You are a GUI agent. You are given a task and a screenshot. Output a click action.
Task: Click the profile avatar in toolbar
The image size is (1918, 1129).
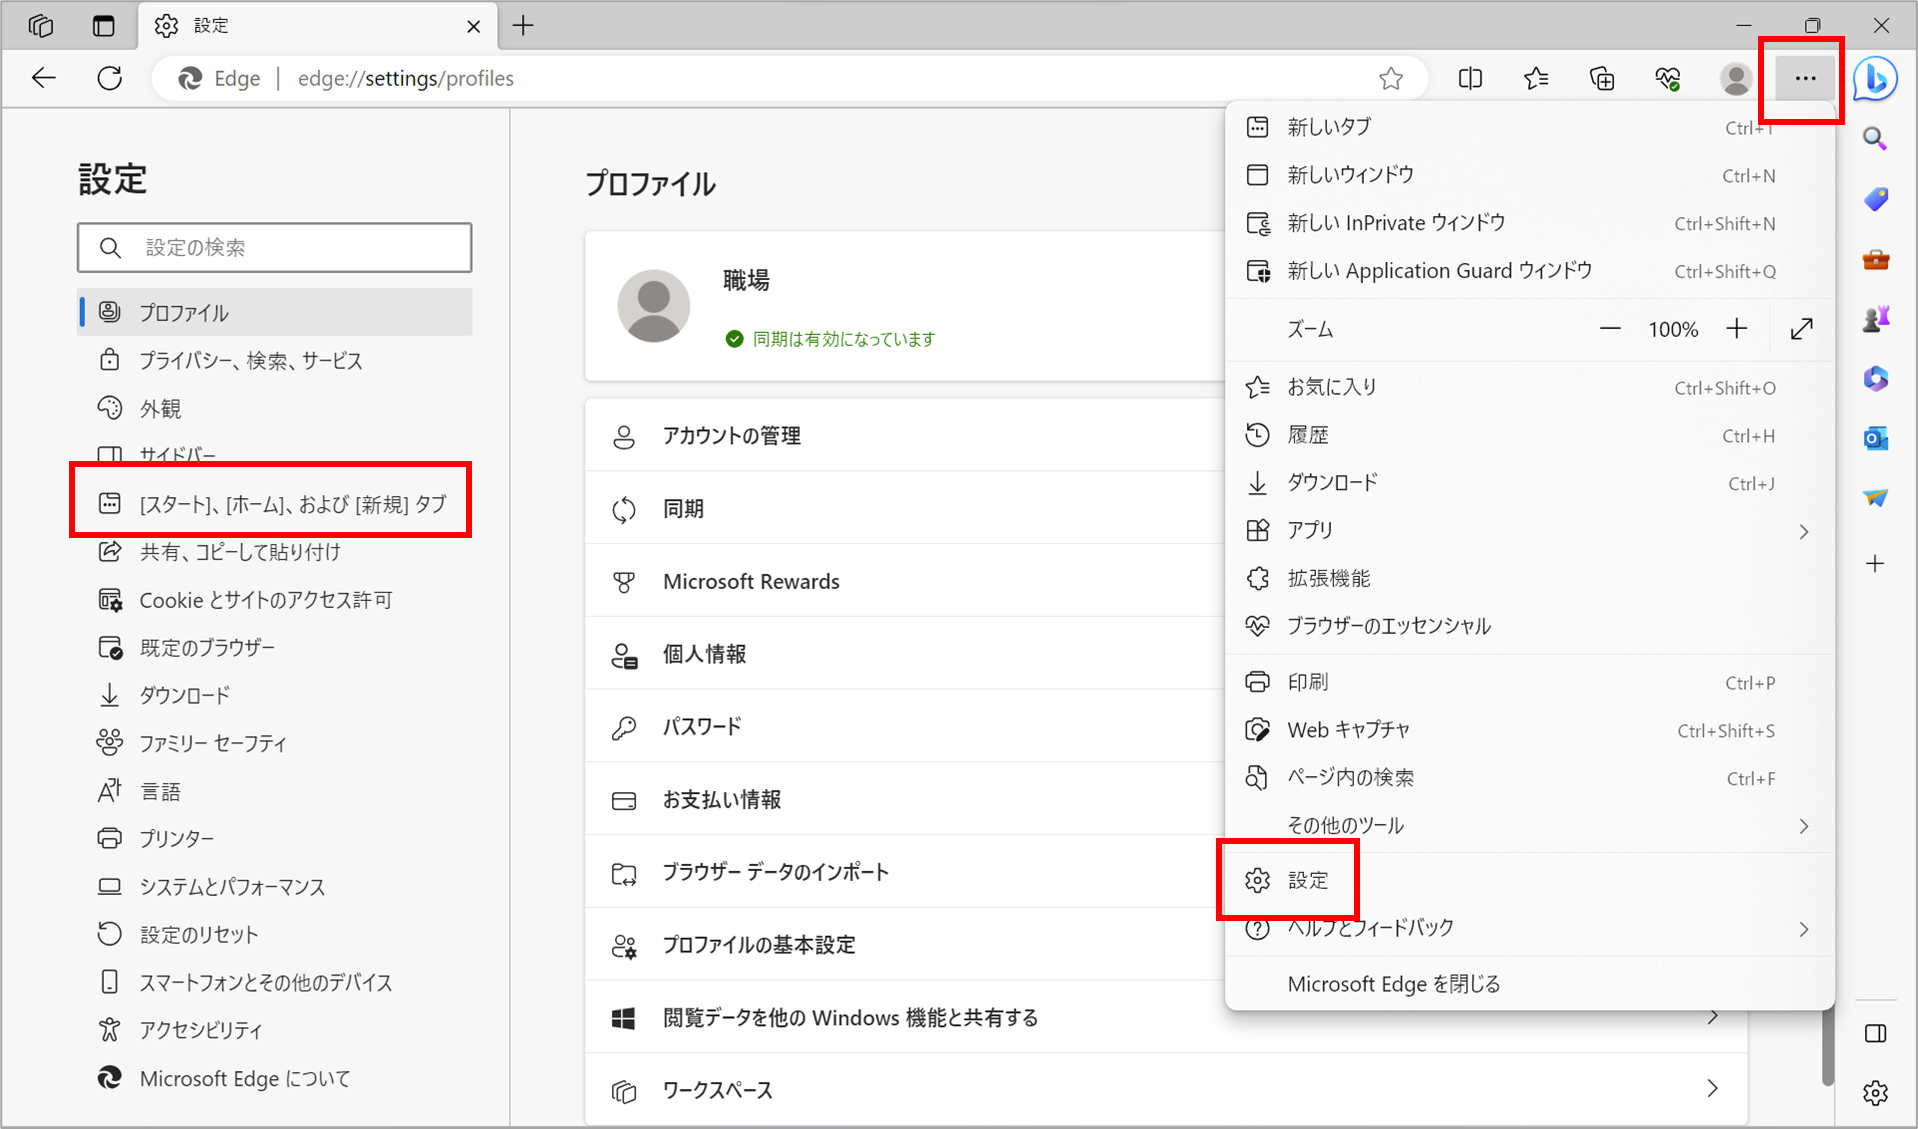[1735, 78]
